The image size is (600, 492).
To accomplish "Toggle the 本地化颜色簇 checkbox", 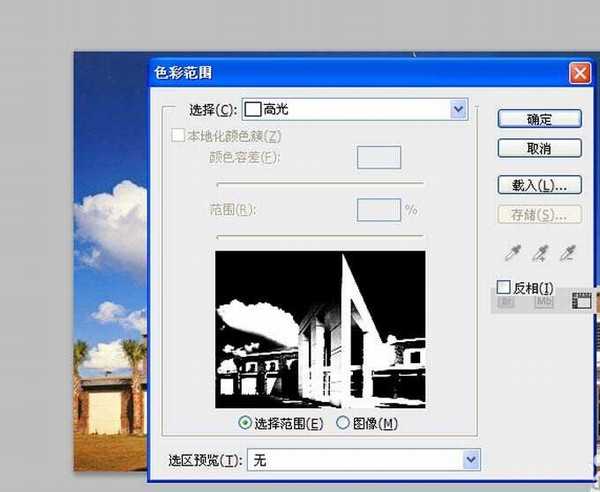I will [x=178, y=135].
